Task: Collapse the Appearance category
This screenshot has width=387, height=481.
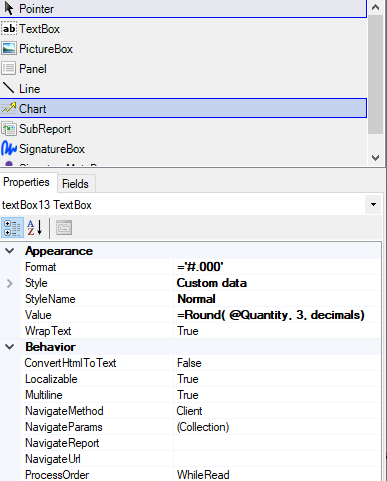Action: 10,251
